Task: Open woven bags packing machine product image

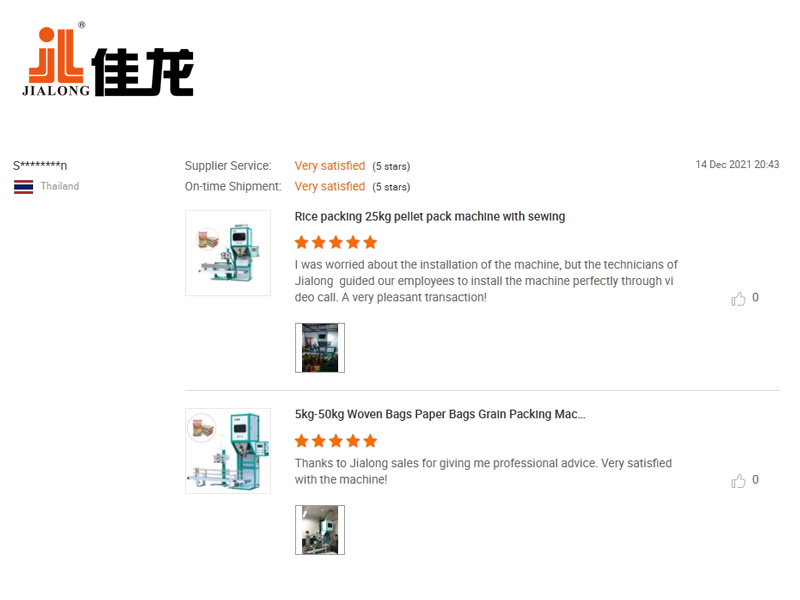Action: tap(228, 451)
